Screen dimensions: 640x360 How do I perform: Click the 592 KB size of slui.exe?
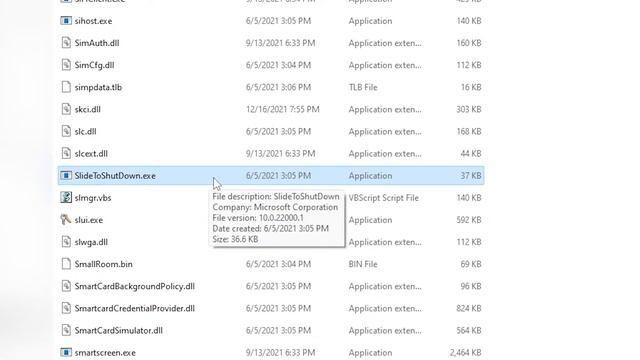469,220
